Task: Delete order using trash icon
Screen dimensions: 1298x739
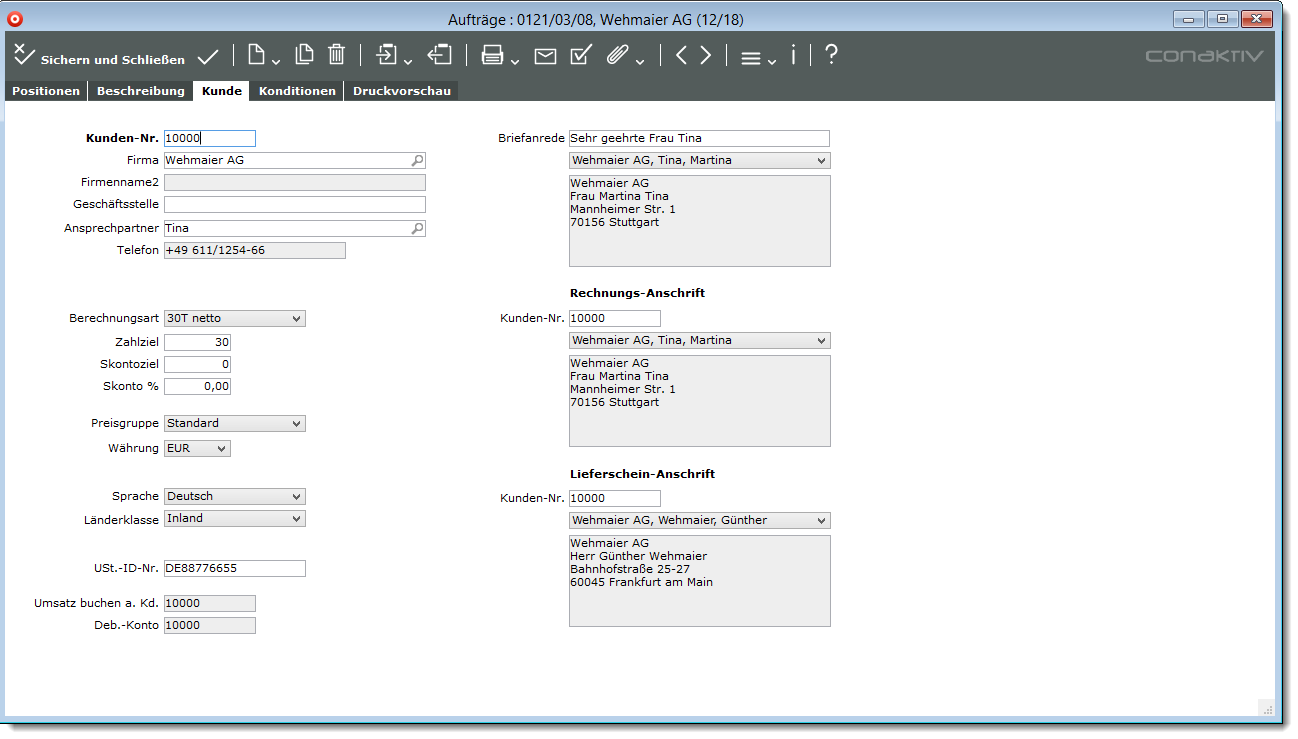Action: pos(337,56)
